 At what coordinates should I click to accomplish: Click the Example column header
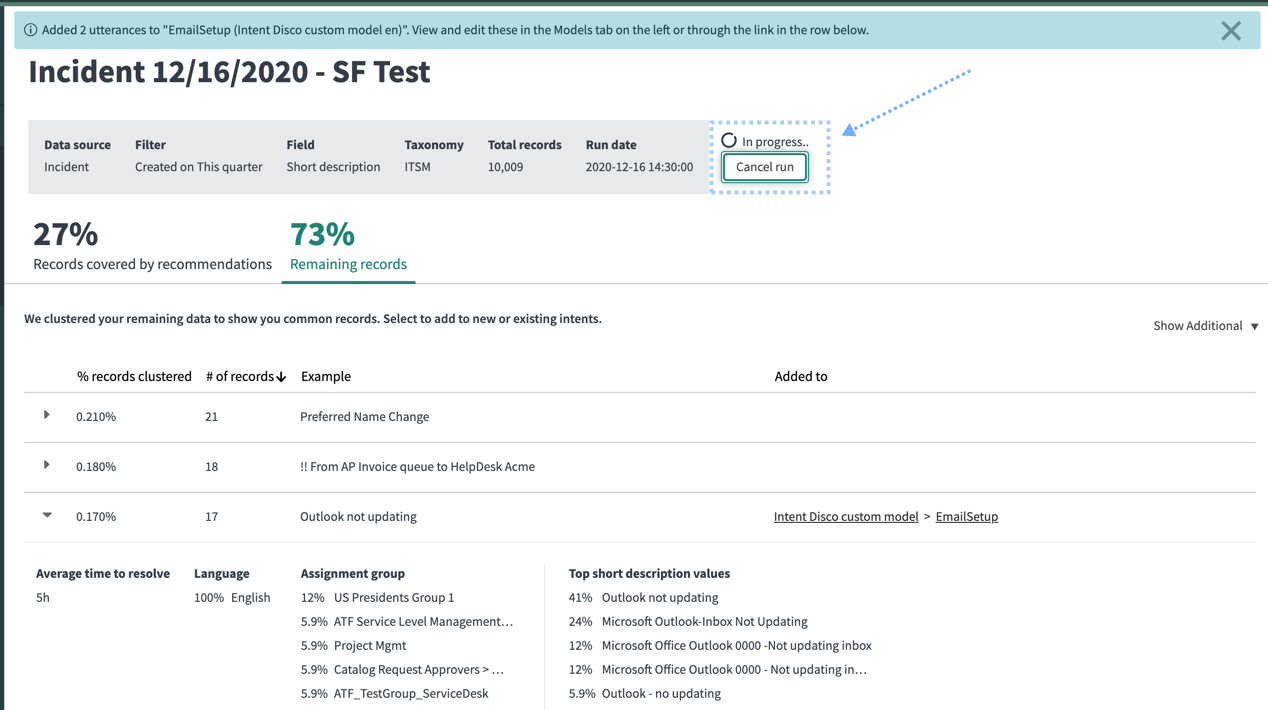326,377
